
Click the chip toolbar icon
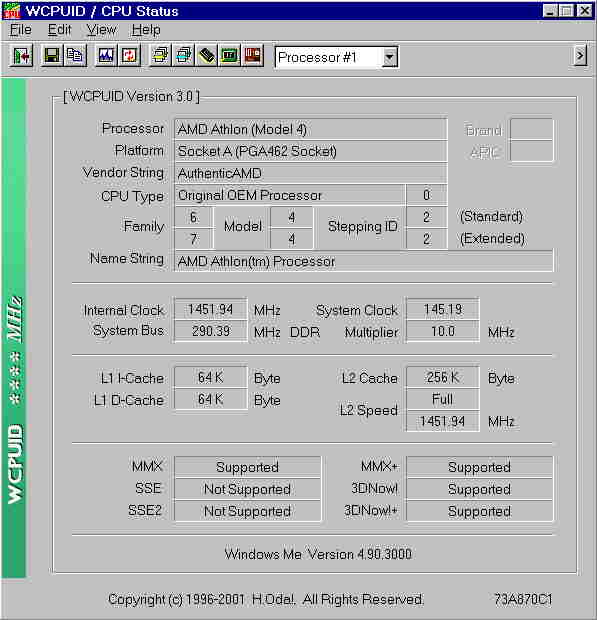(207, 56)
